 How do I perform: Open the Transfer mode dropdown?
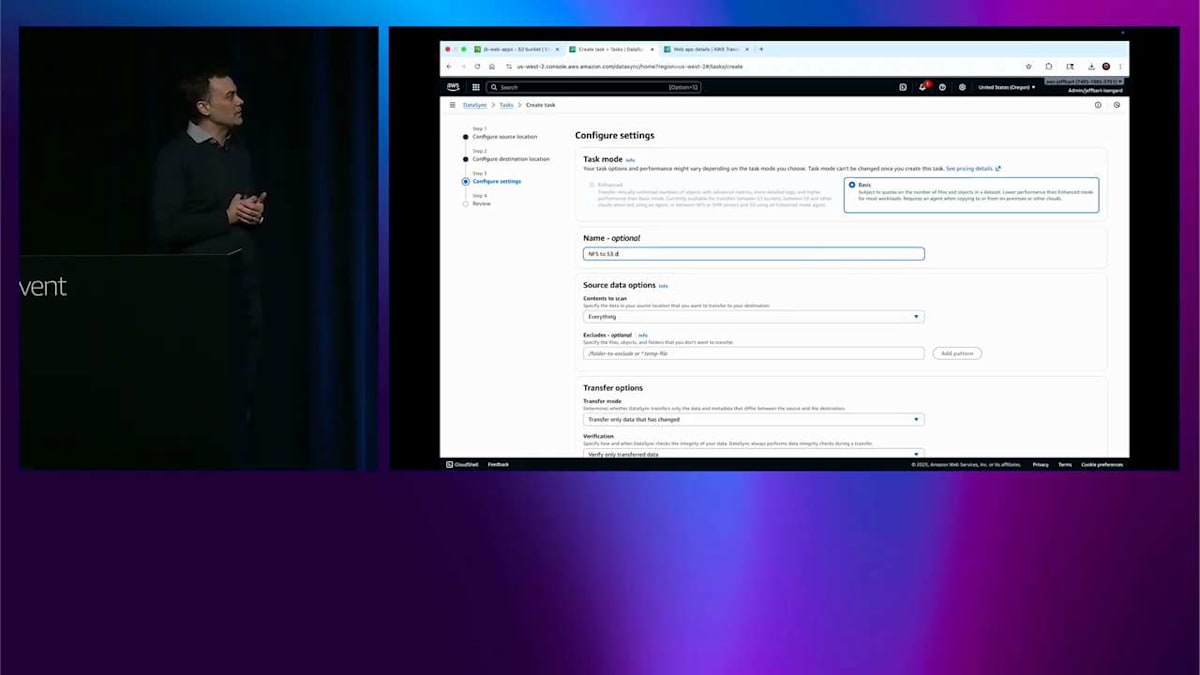pos(754,420)
